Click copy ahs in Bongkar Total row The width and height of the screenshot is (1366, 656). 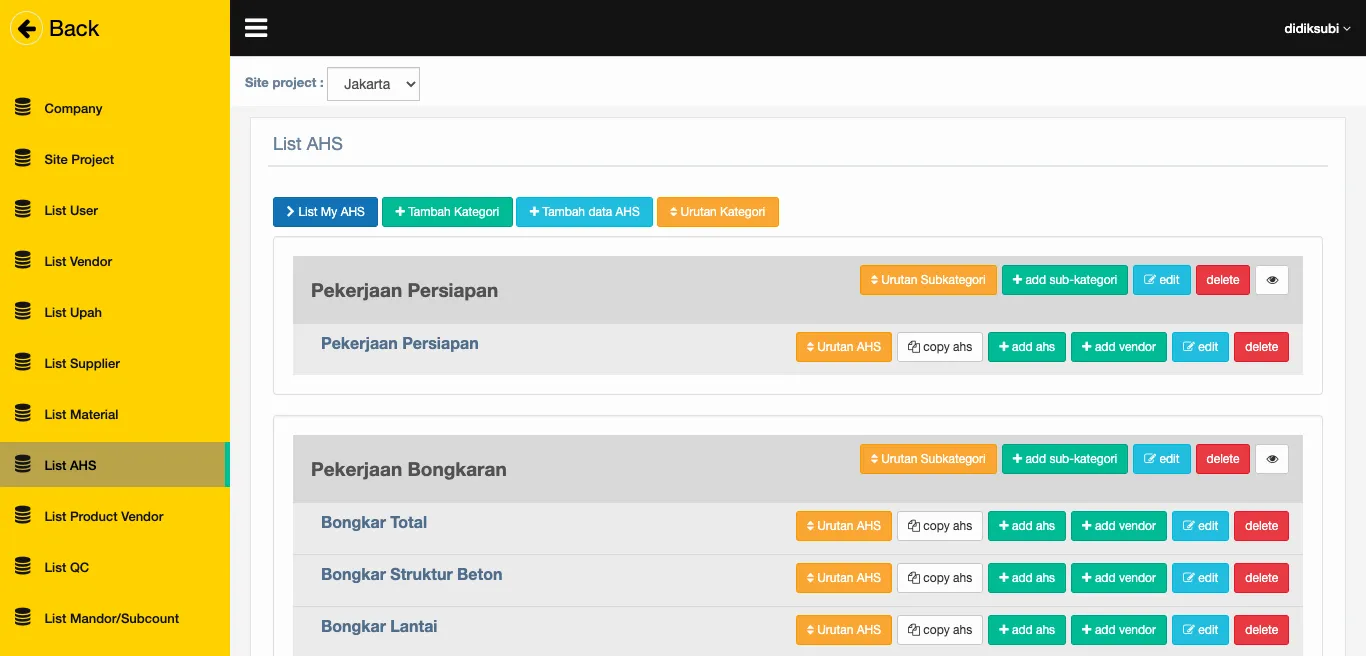click(x=940, y=526)
